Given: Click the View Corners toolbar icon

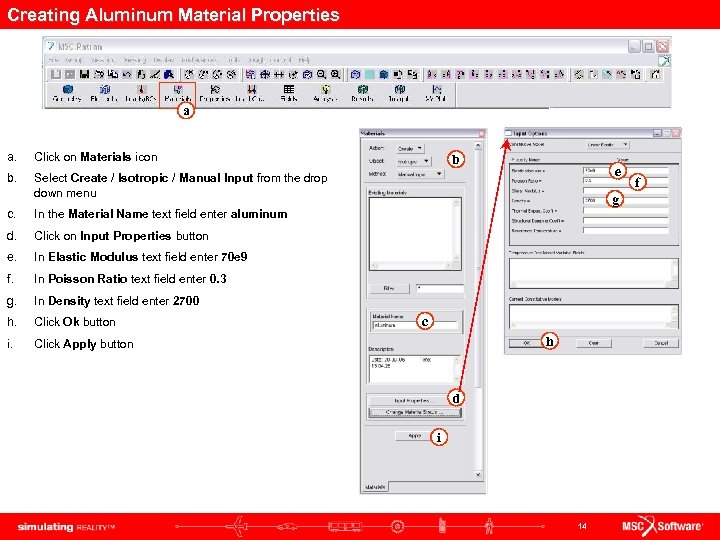Looking at the screenshot, I should click(x=250, y=74).
